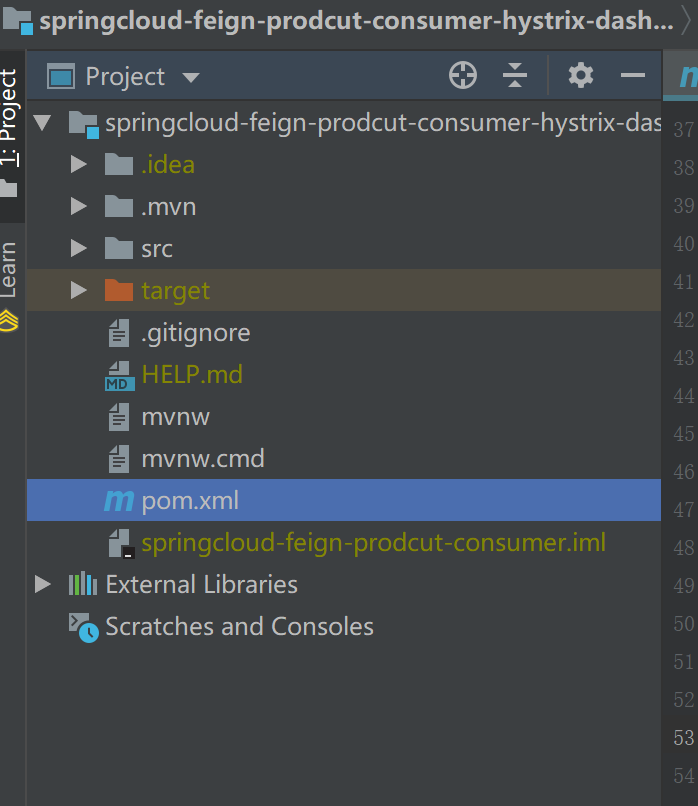Click the HELP.md markdown file icon
Viewport: 698px width, 806px height.
(120, 375)
